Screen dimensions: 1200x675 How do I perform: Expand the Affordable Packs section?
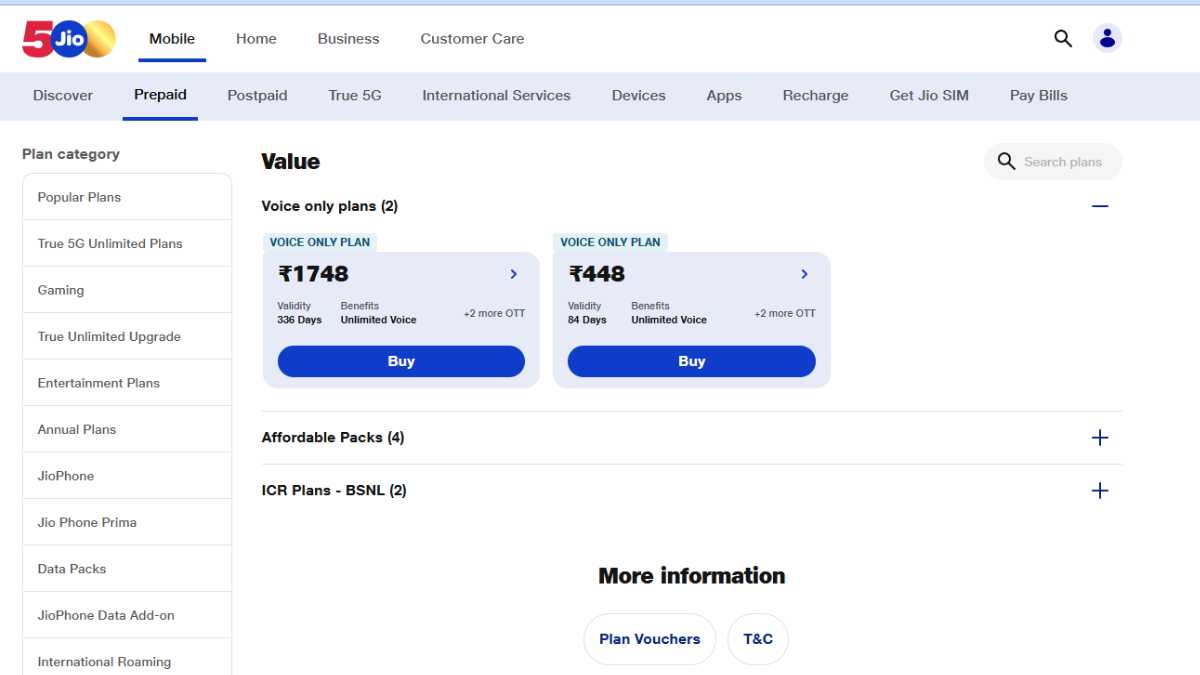click(1100, 438)
